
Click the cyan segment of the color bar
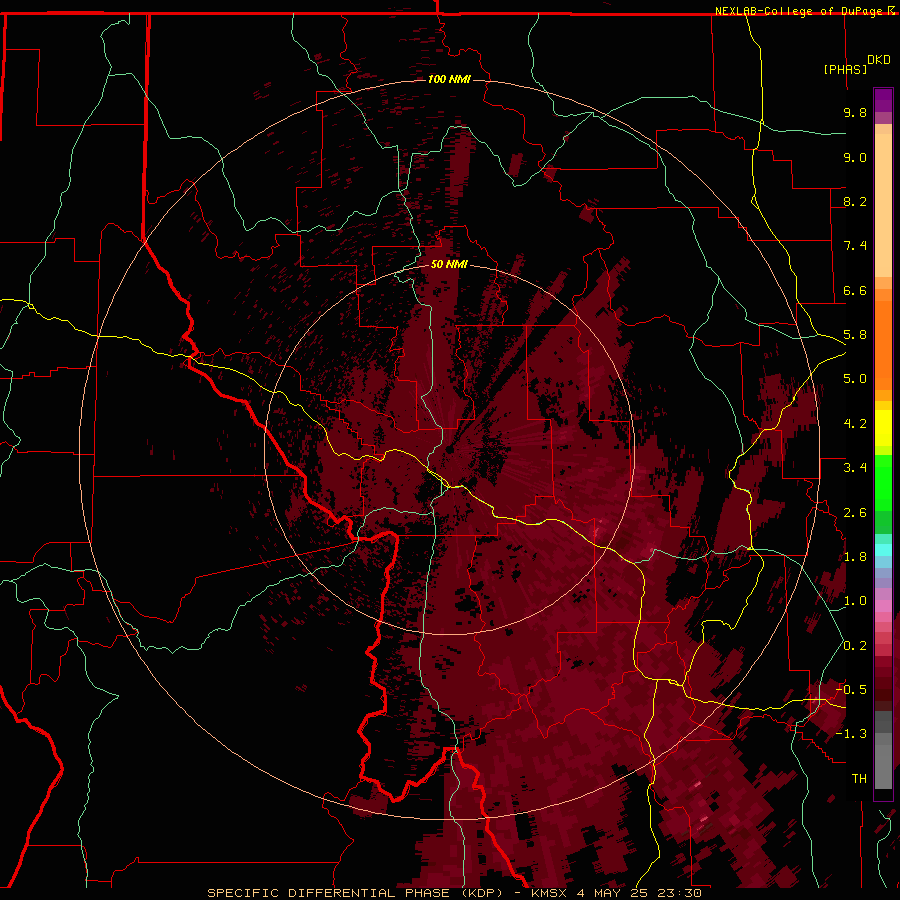pos(883,550)
